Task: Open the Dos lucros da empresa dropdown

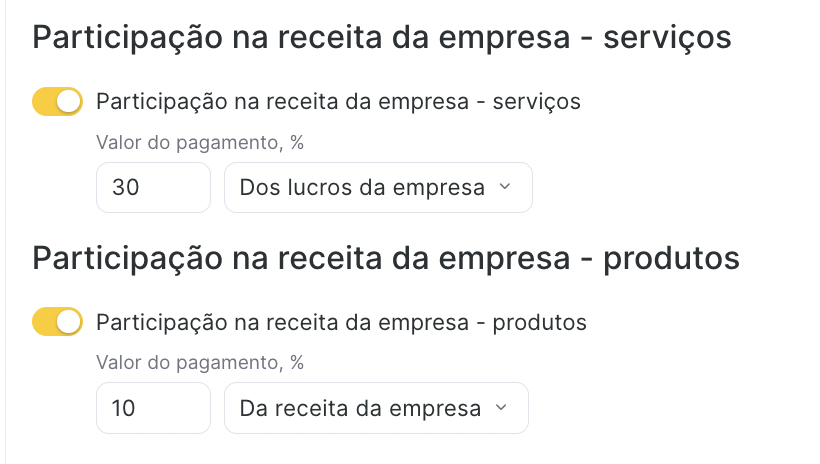Action: tap(379, 187)
